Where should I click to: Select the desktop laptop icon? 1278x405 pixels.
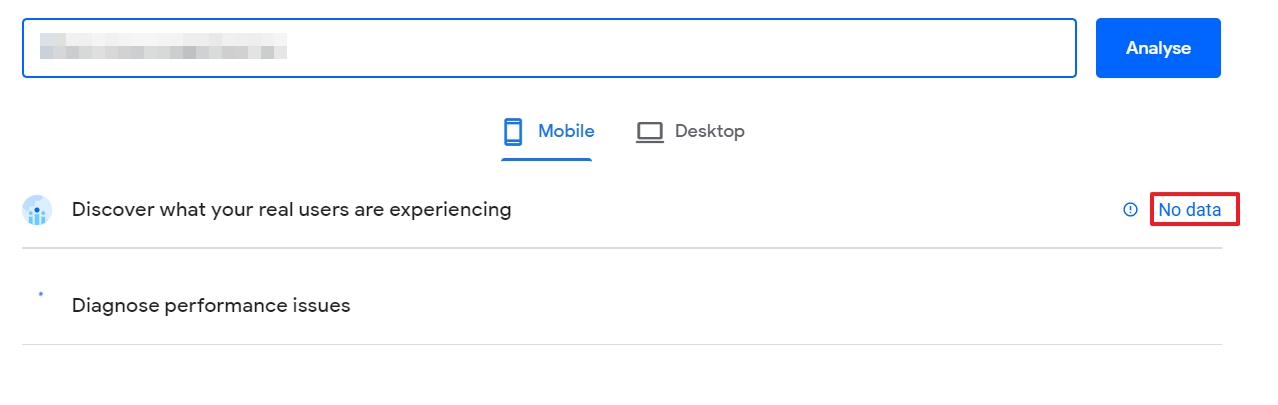point(650,132)
